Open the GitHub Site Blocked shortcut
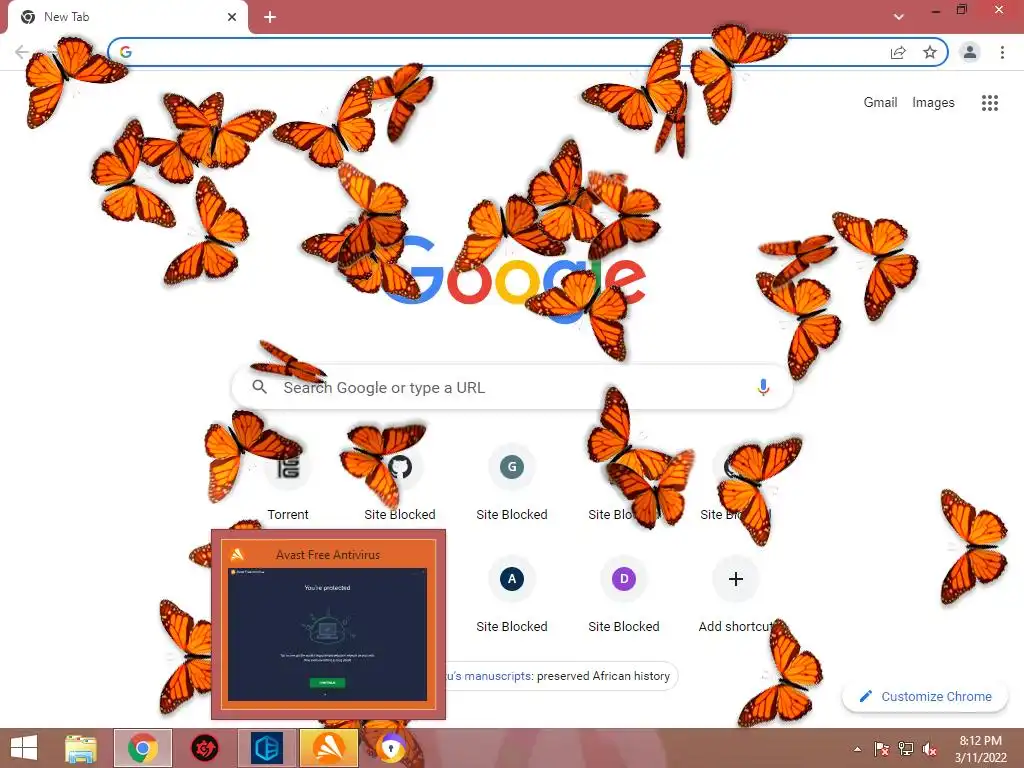Viewport: 1024px width, 768px height. [400, 482]
